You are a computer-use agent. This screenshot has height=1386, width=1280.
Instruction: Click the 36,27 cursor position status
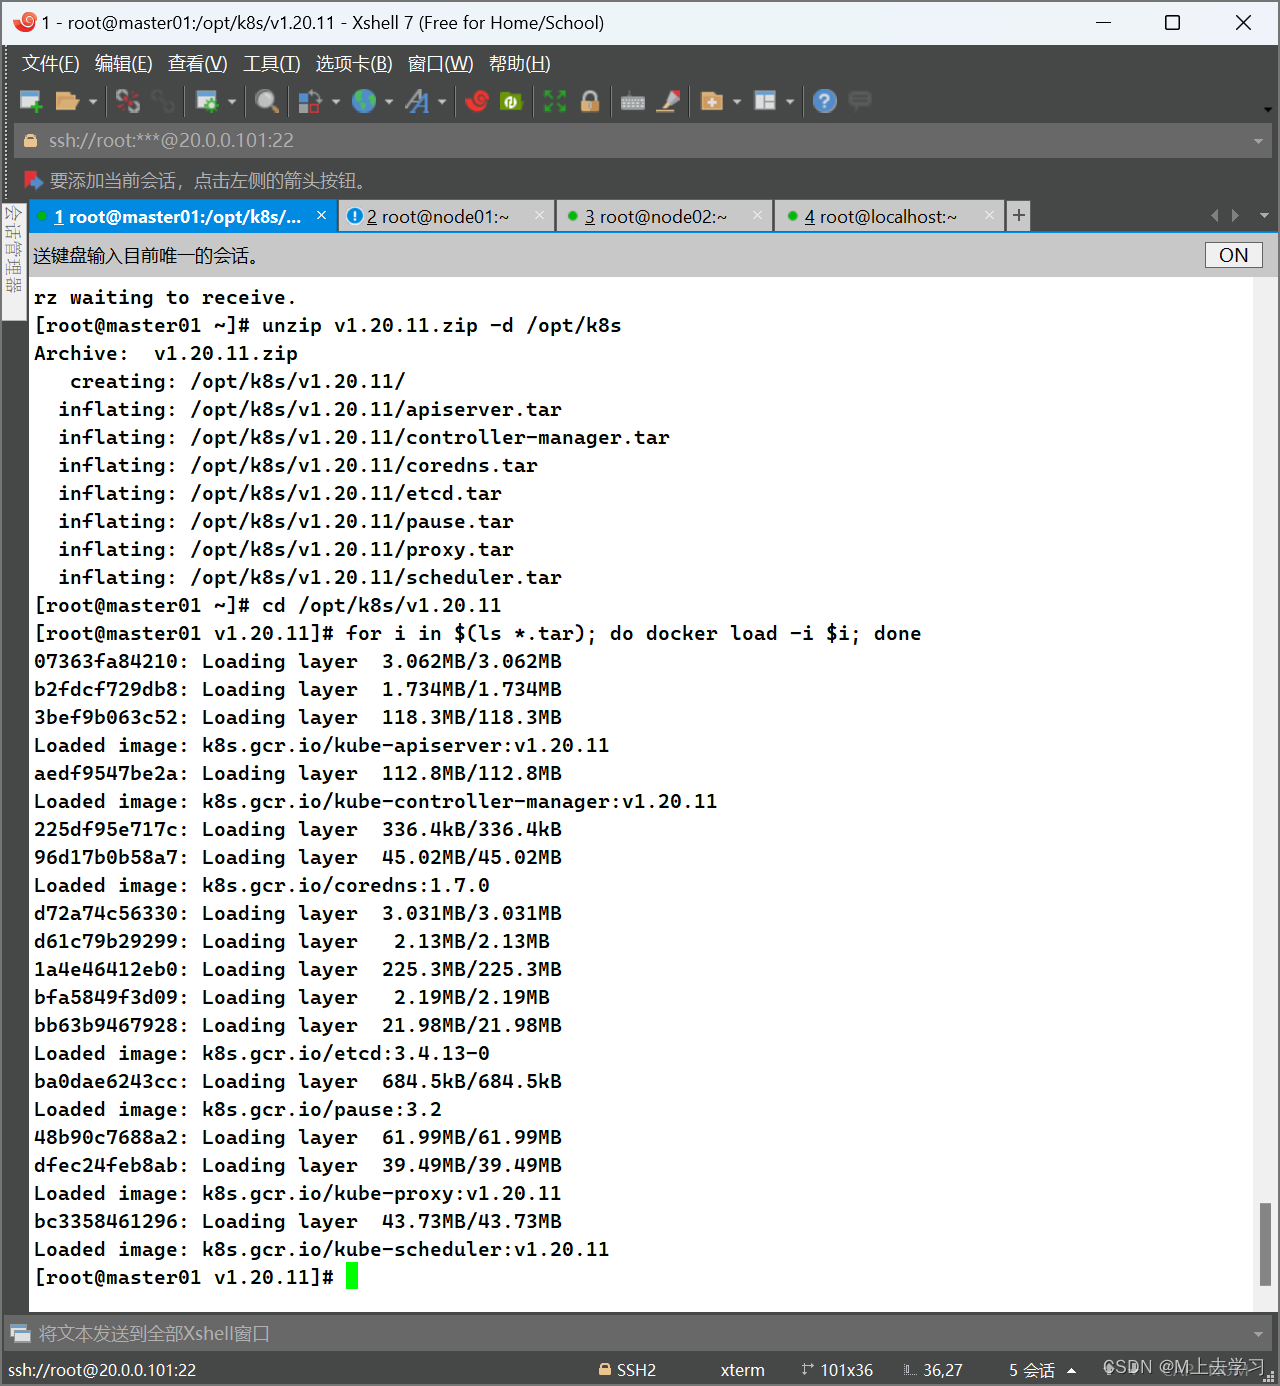(x=933, y=1370)
